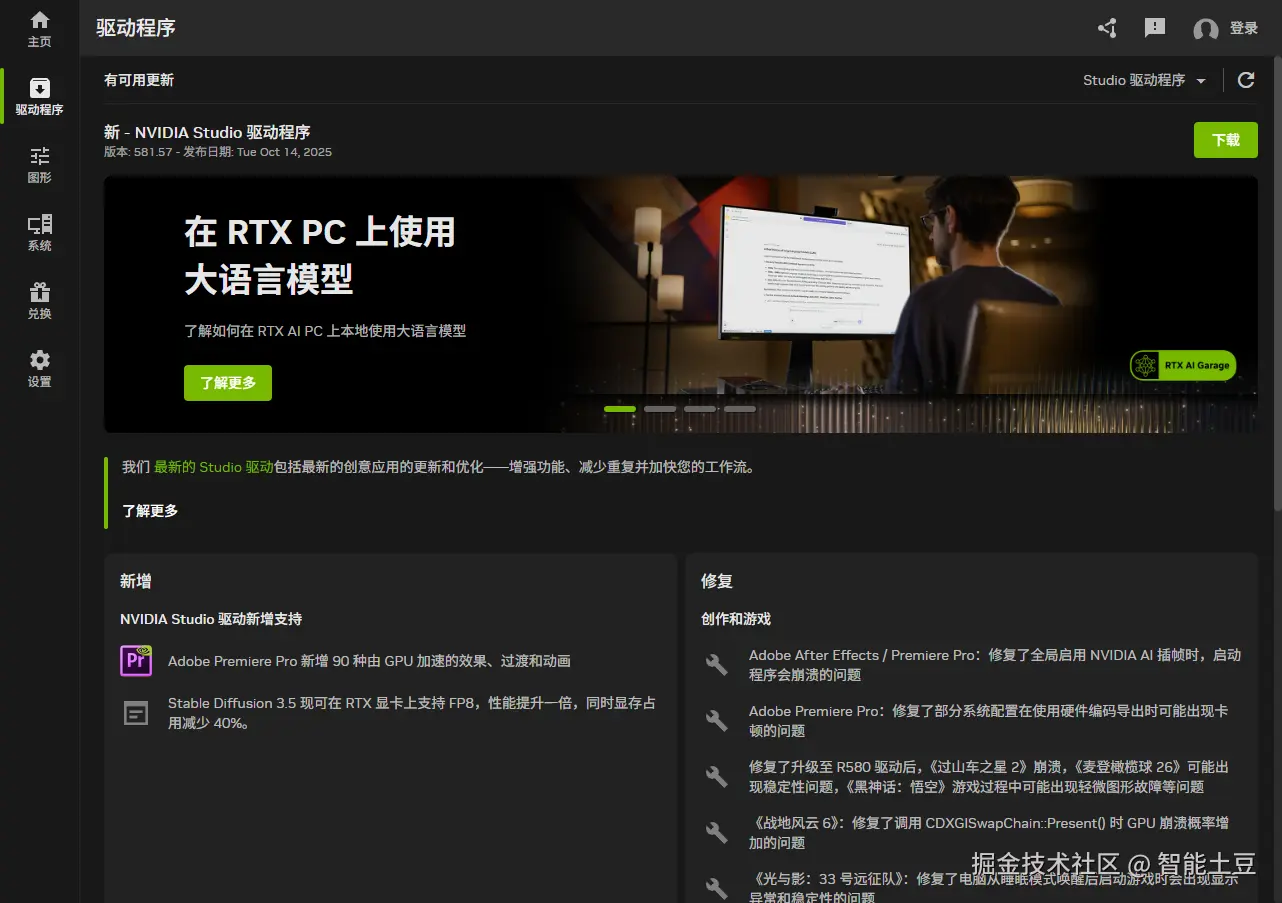Screen dimensions: 1282x903
Task: Click the 登录 login link
Action: click(x=1244, y=28)
